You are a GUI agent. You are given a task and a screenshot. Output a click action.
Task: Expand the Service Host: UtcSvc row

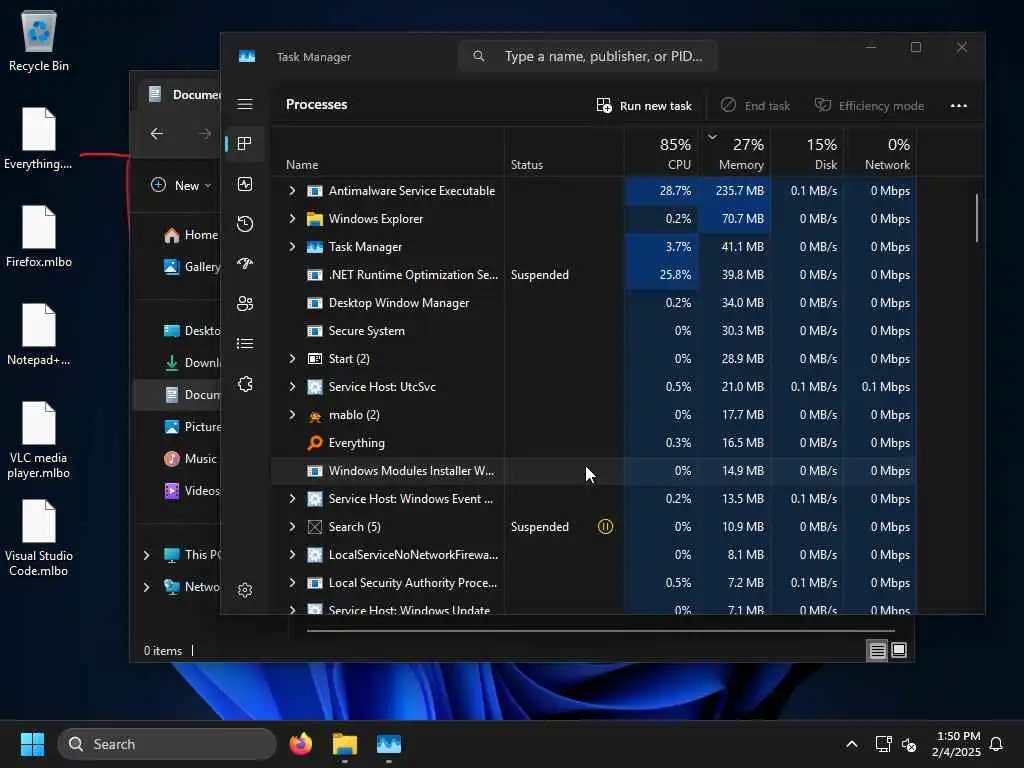293,387
